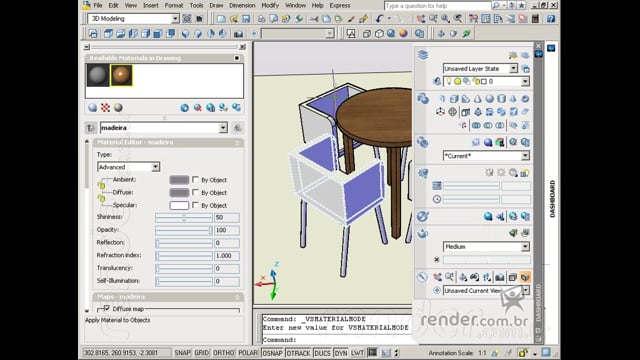This screenshot has height=360, width=640.
Task: Toggle checkered underlay icon in materials palette
Action: pos(105,108)
